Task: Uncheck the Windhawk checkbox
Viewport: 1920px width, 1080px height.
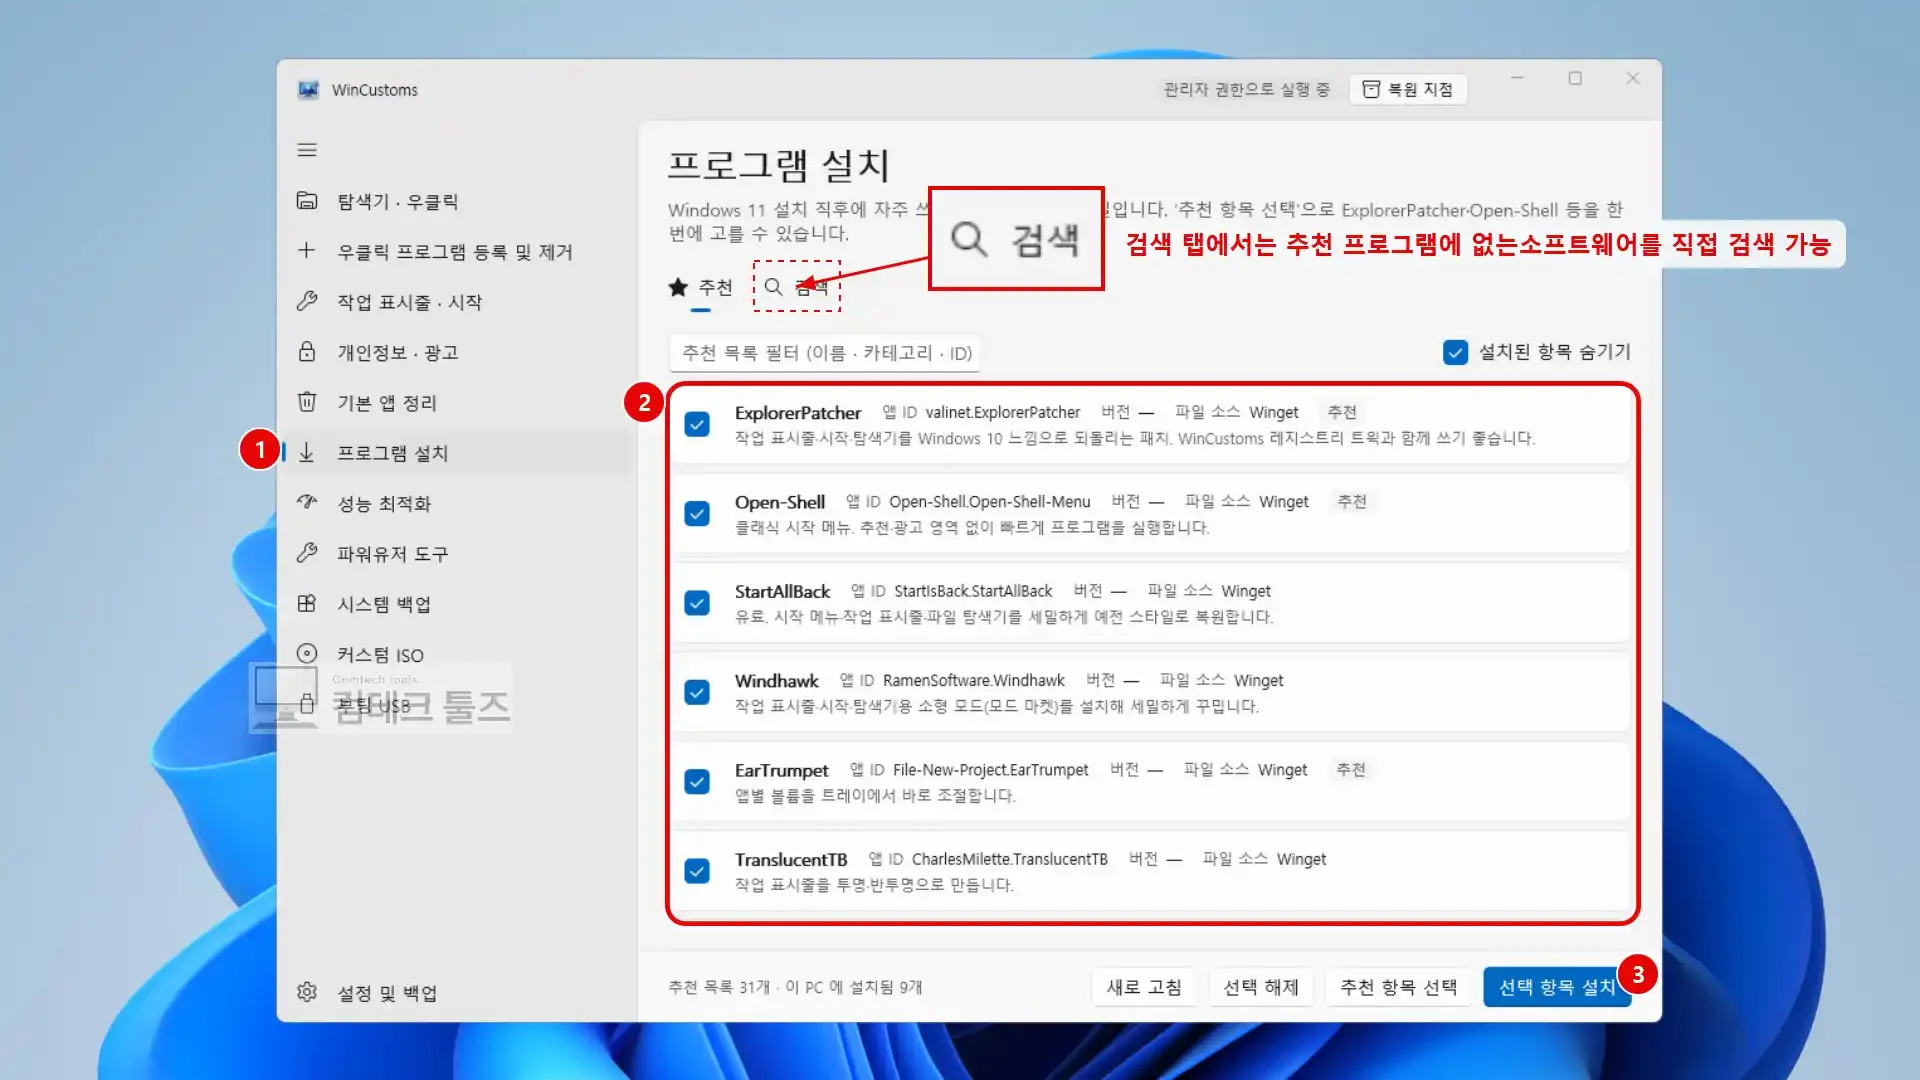Action: (697, 692)
